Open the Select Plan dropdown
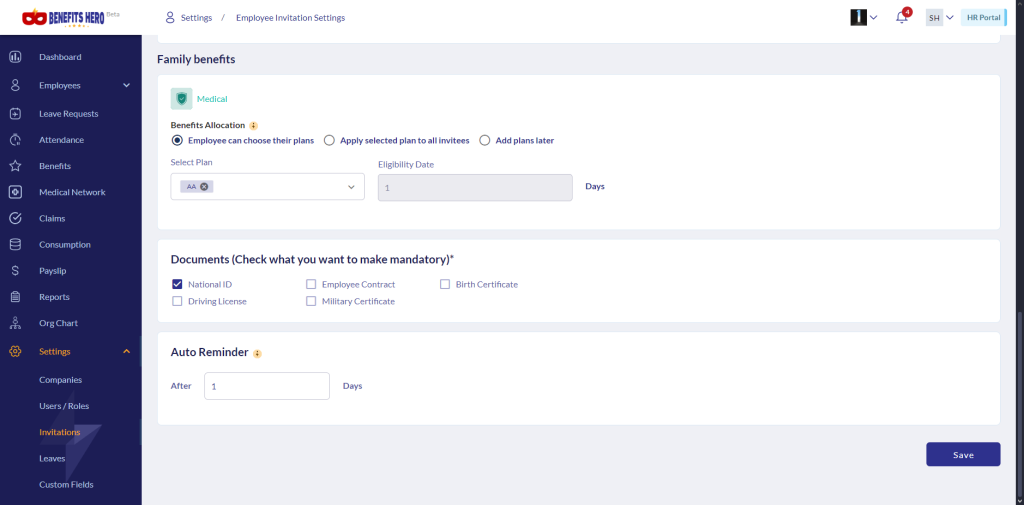Screen dimensions: 1024x505 tap(351, 187)
